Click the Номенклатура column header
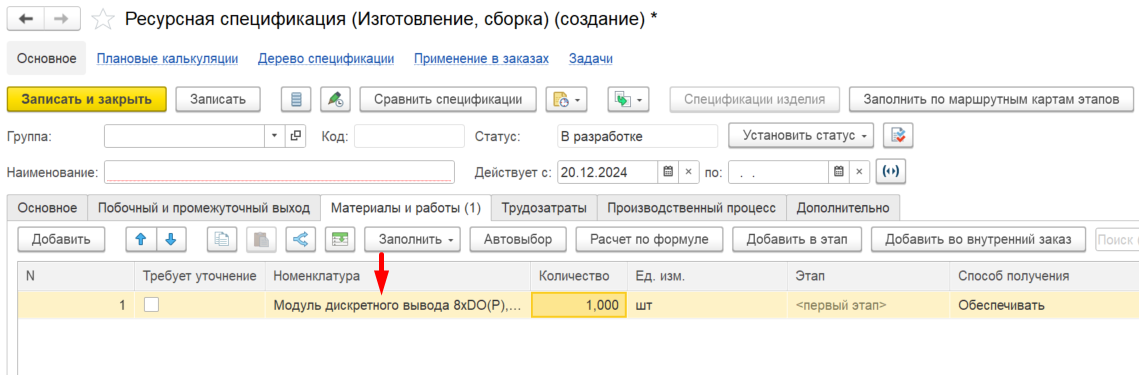 click(x=398, y=276)
